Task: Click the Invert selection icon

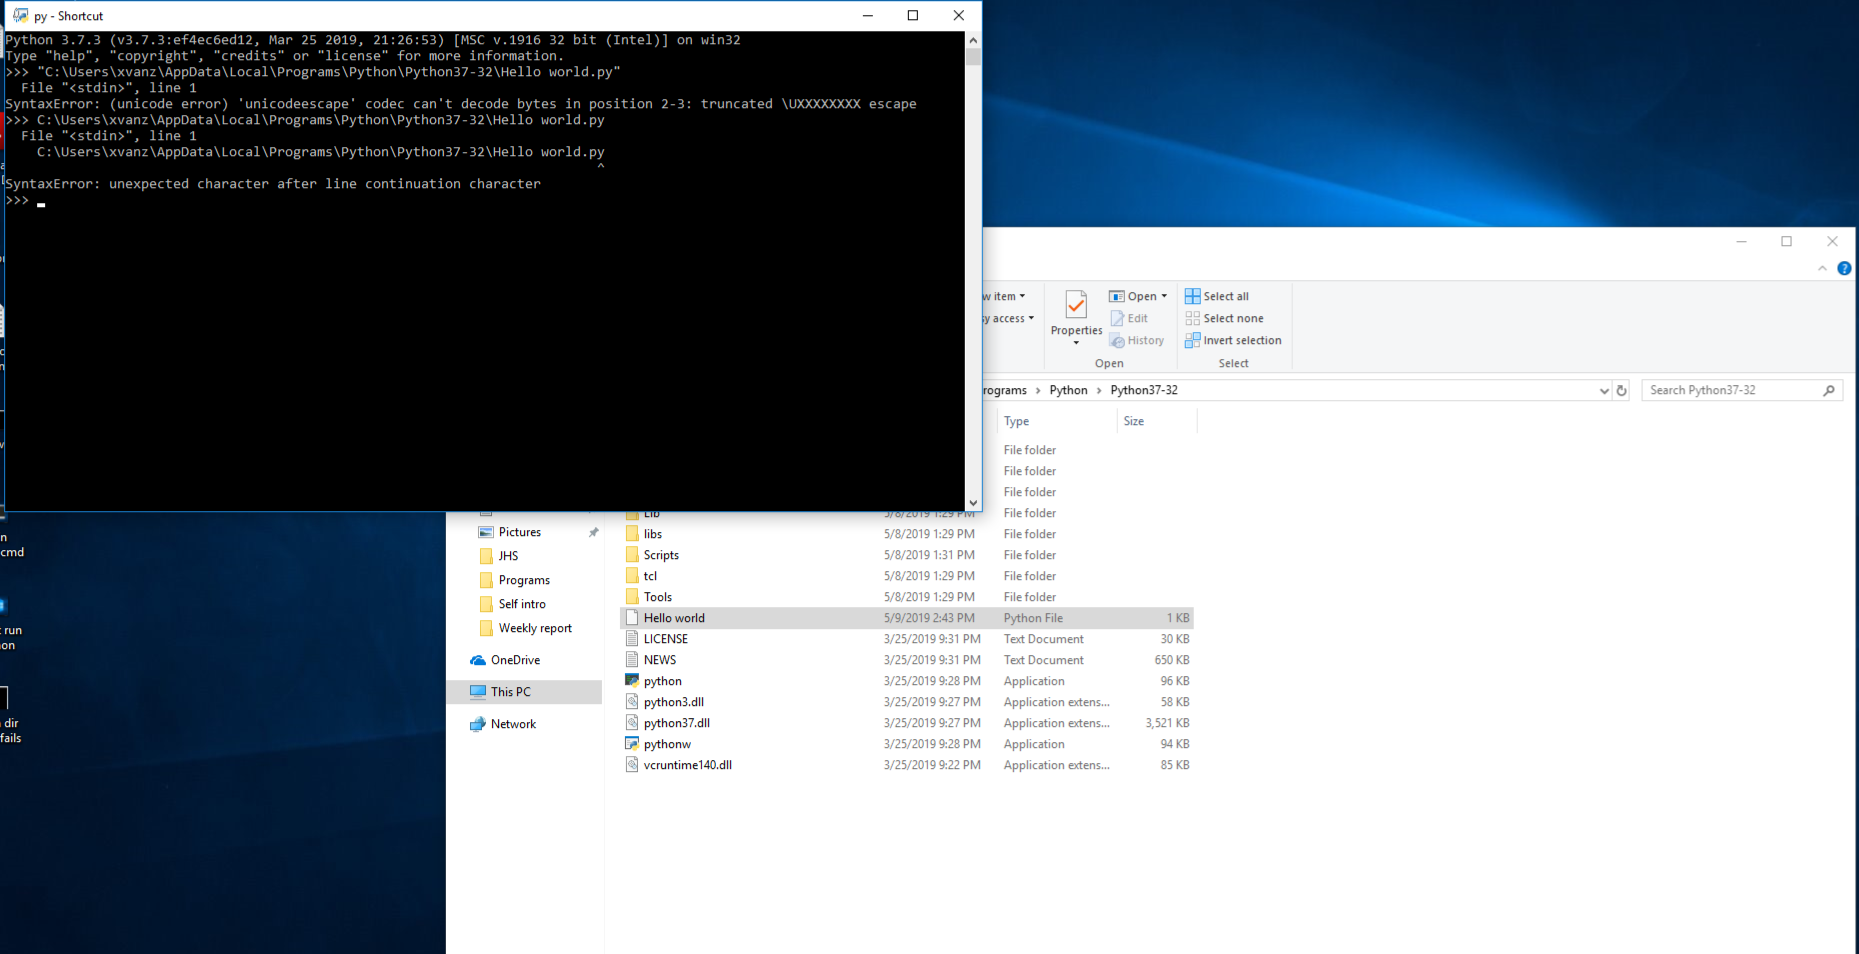Action: pyautogui.click(x=1192, y=340)
